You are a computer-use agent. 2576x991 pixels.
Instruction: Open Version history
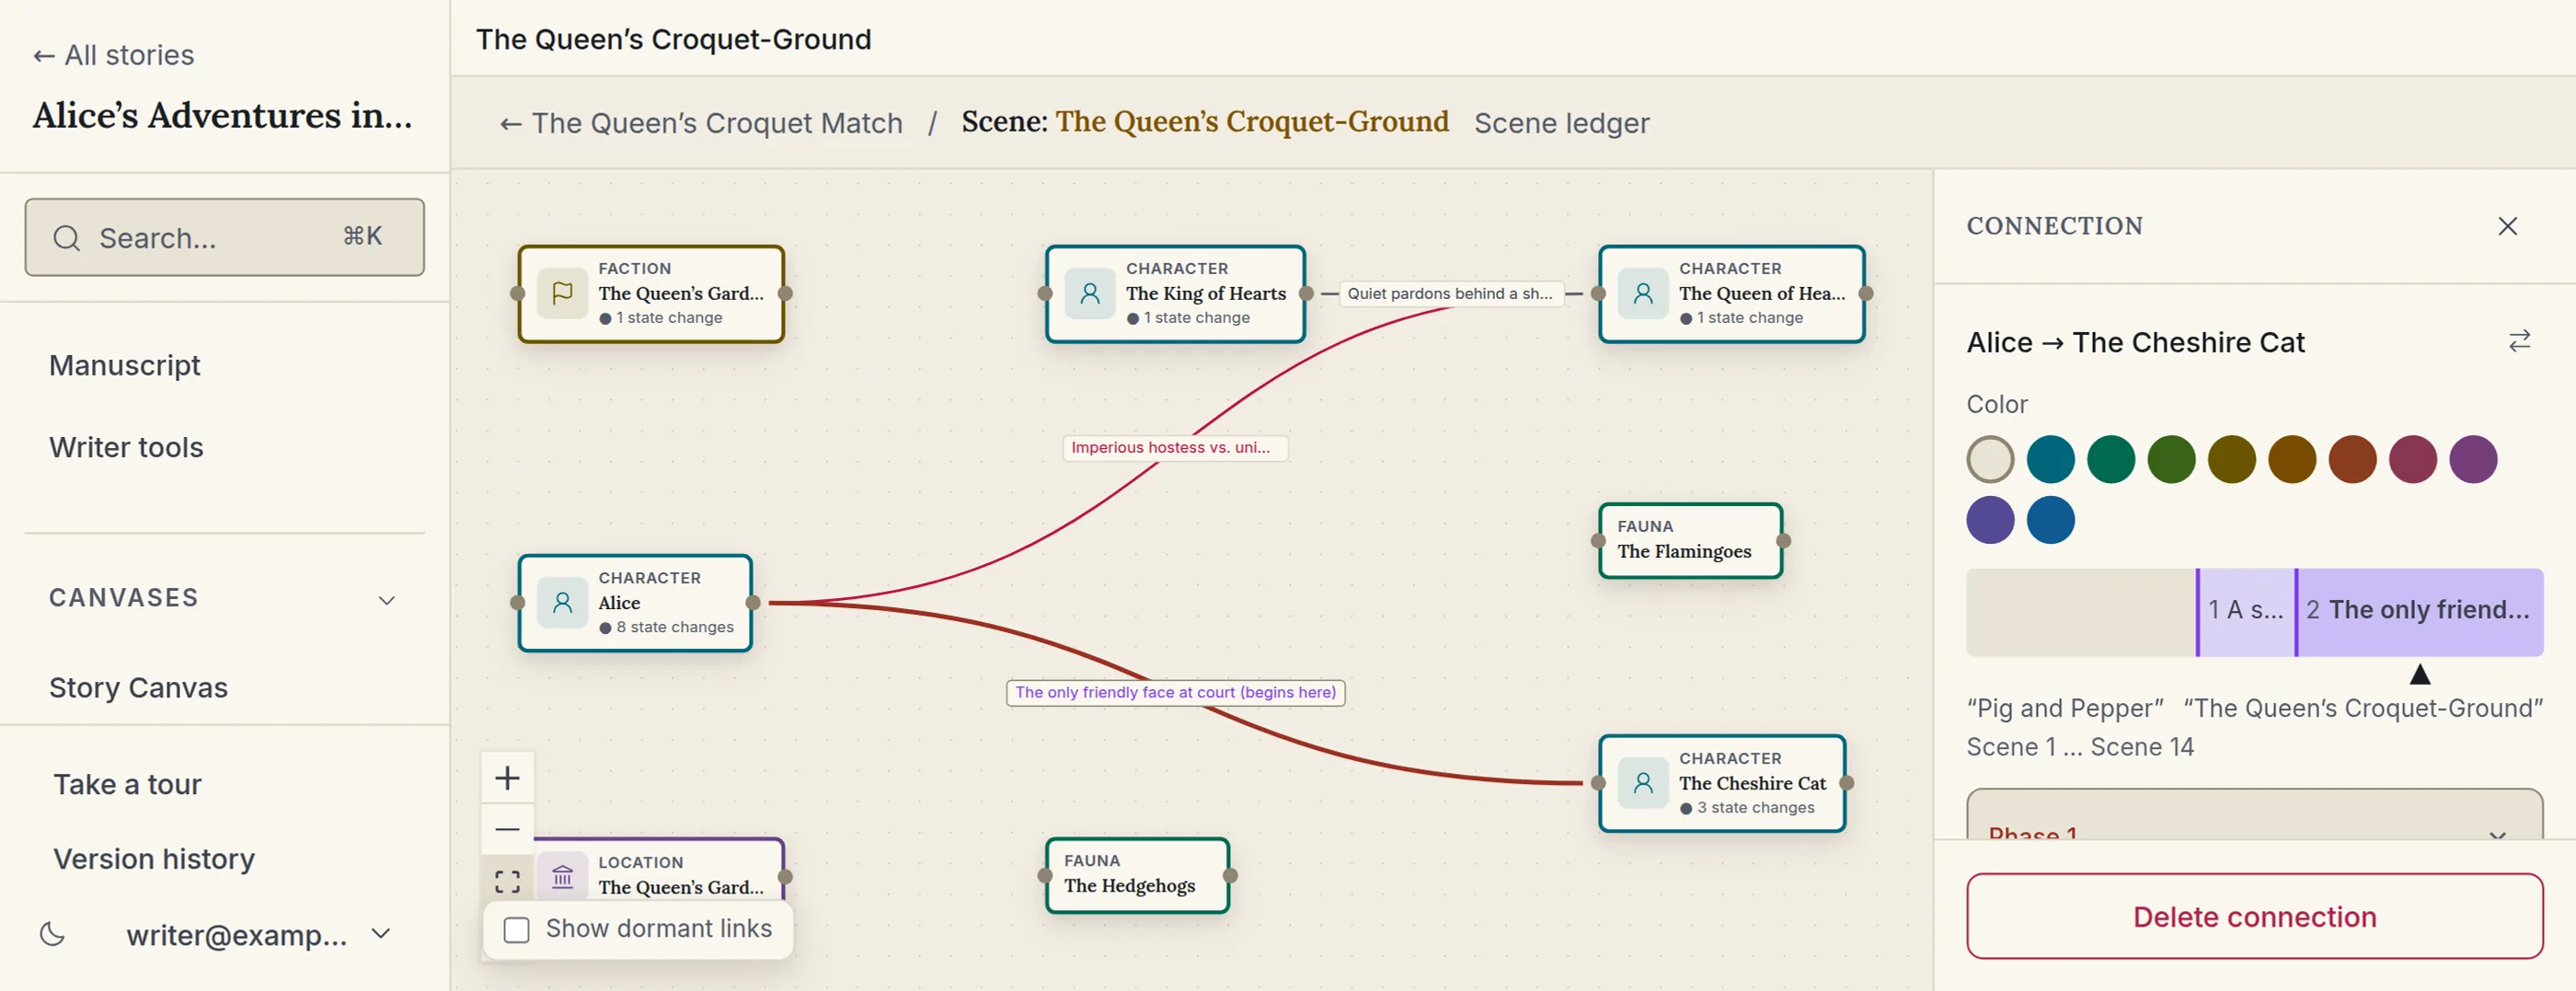(x=154, y=859)
